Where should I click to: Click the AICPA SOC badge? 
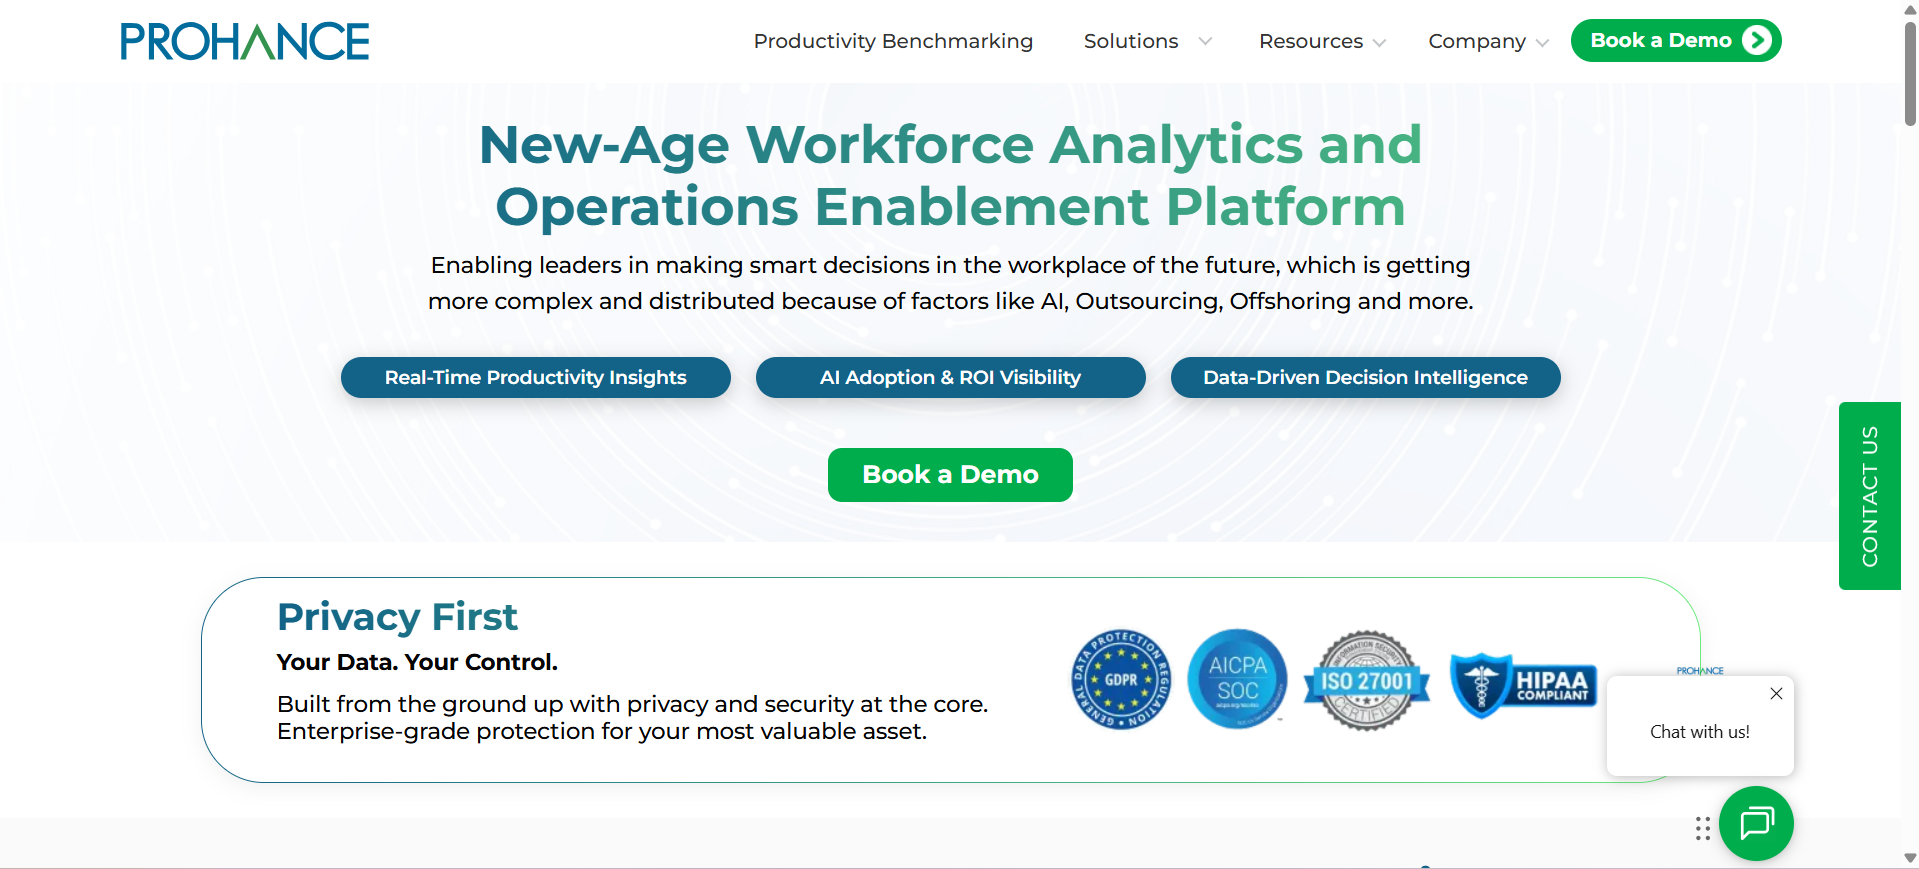[1237, 679]
